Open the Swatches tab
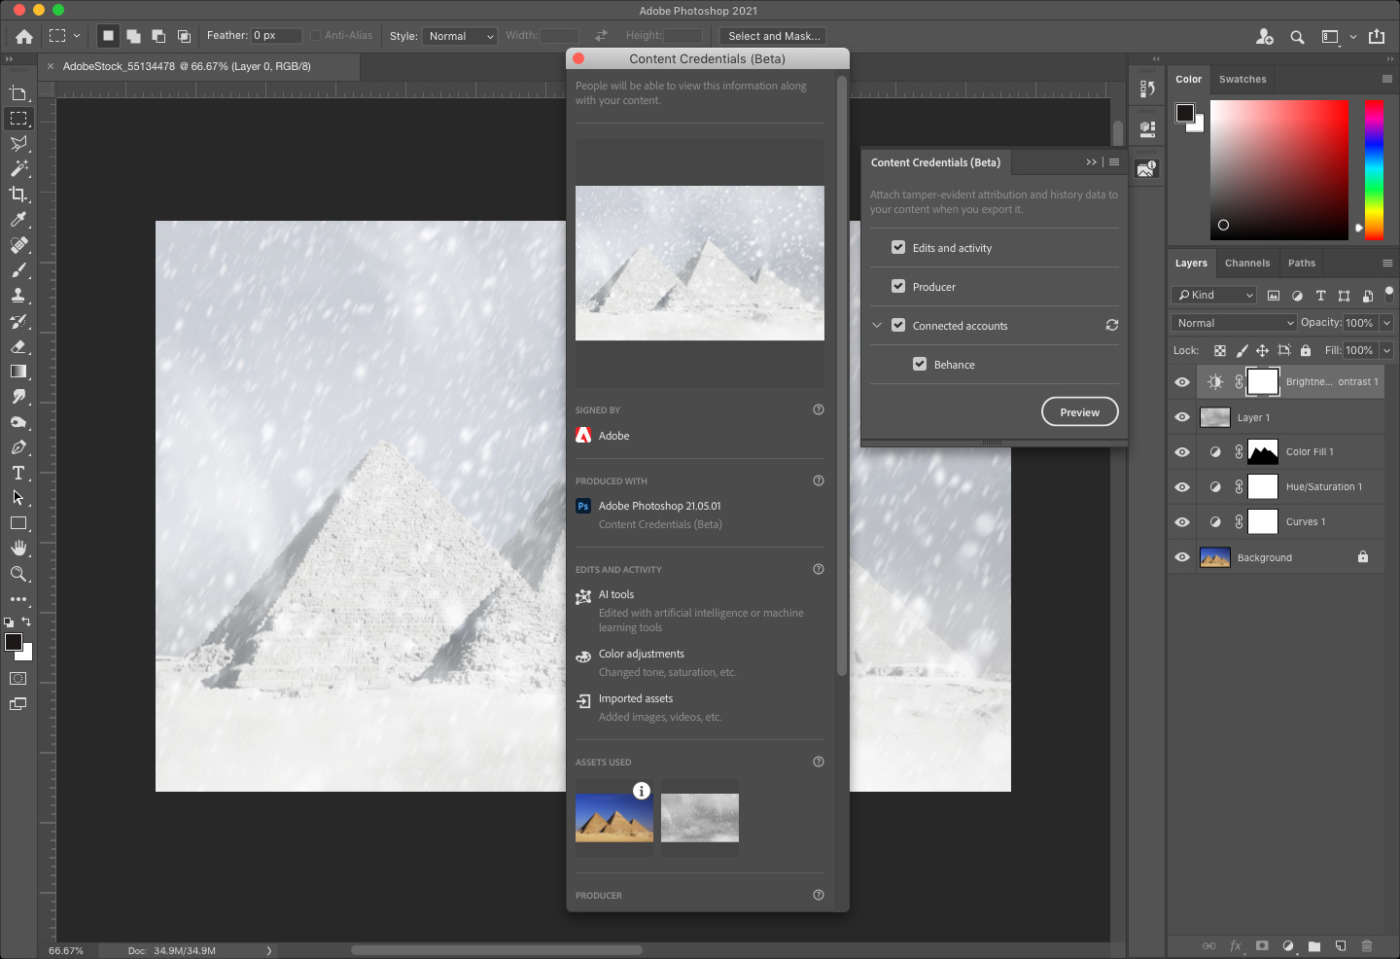The image size is (1400, 959). (x=1242, y=79)
